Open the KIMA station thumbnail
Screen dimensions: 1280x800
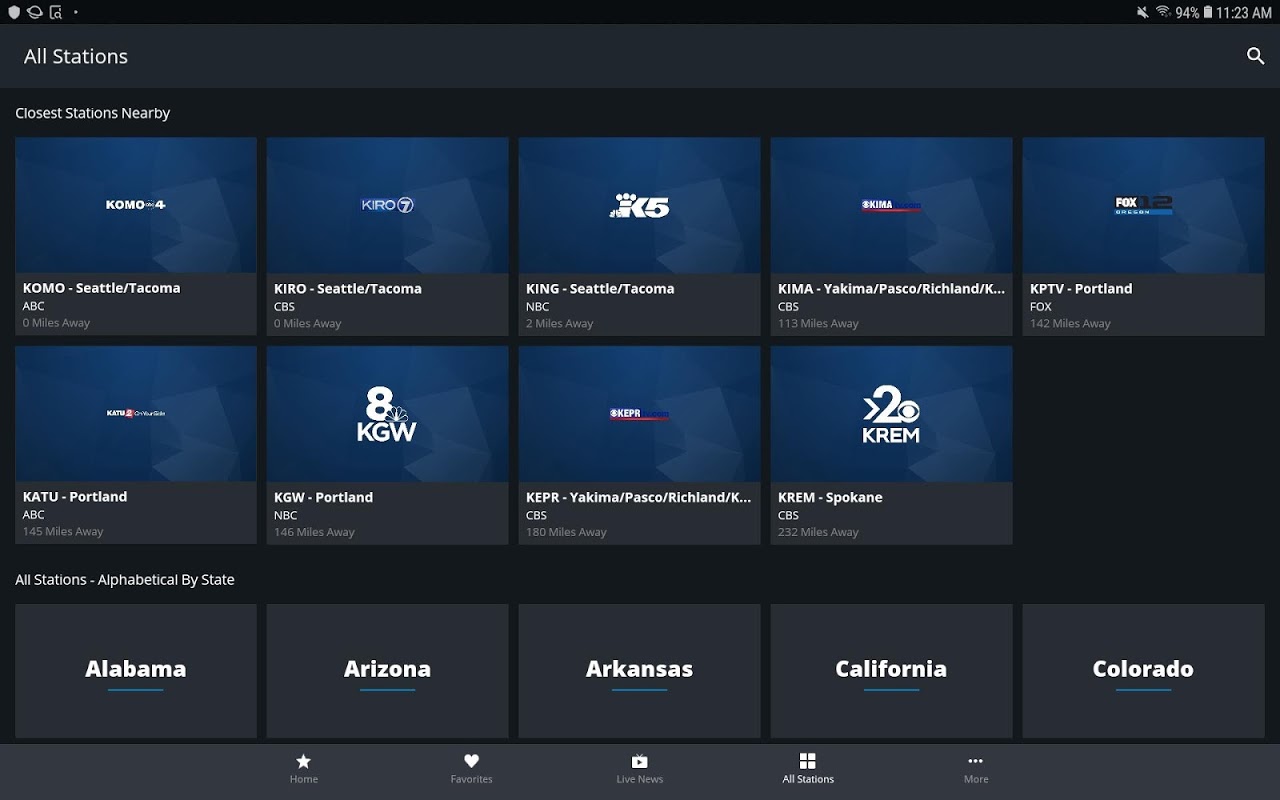click(892, 205)
